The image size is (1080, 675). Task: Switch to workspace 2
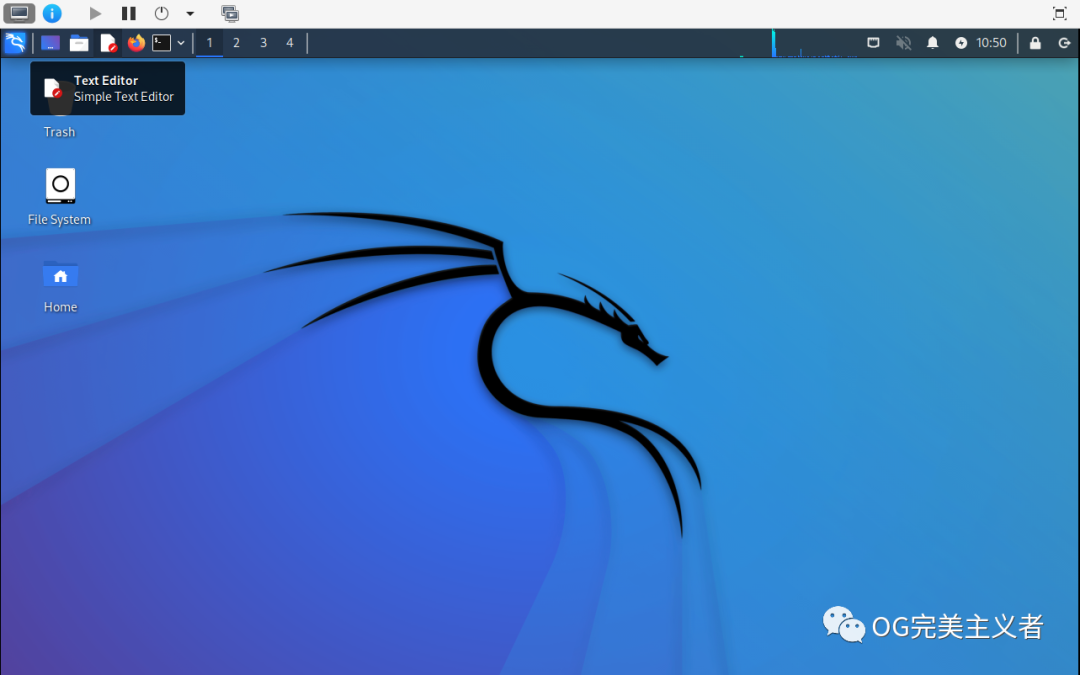[236, 43]
